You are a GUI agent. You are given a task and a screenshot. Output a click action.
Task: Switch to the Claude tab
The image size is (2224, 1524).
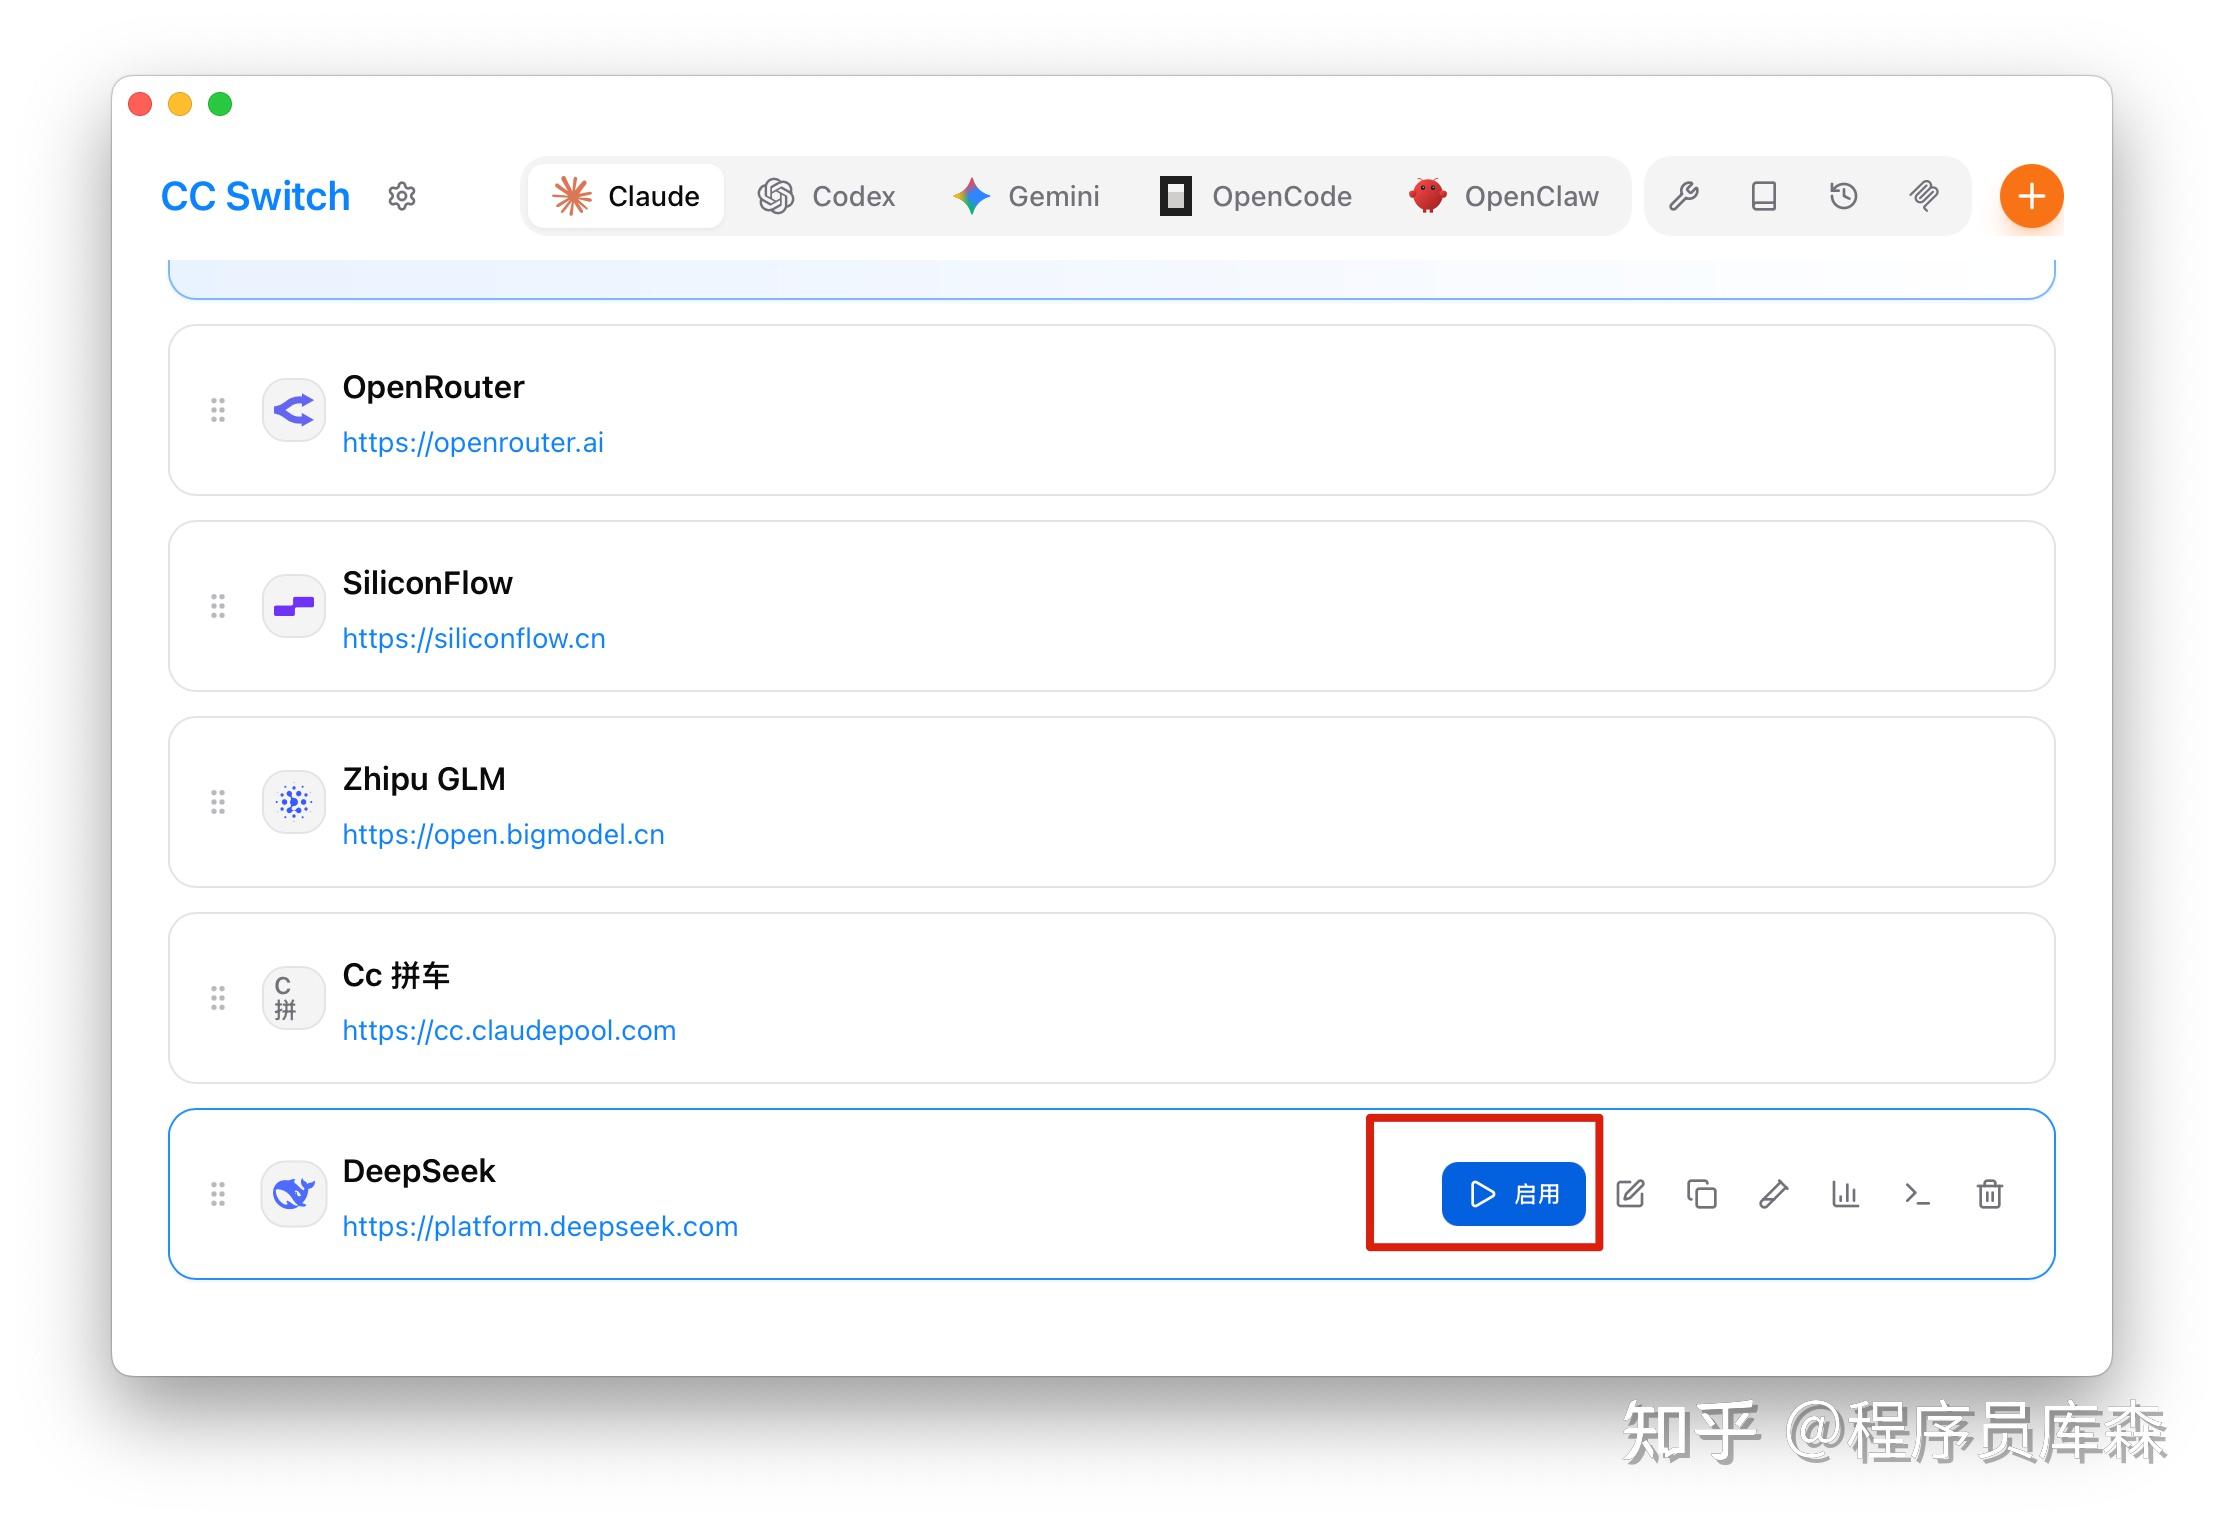coord(626,196)
